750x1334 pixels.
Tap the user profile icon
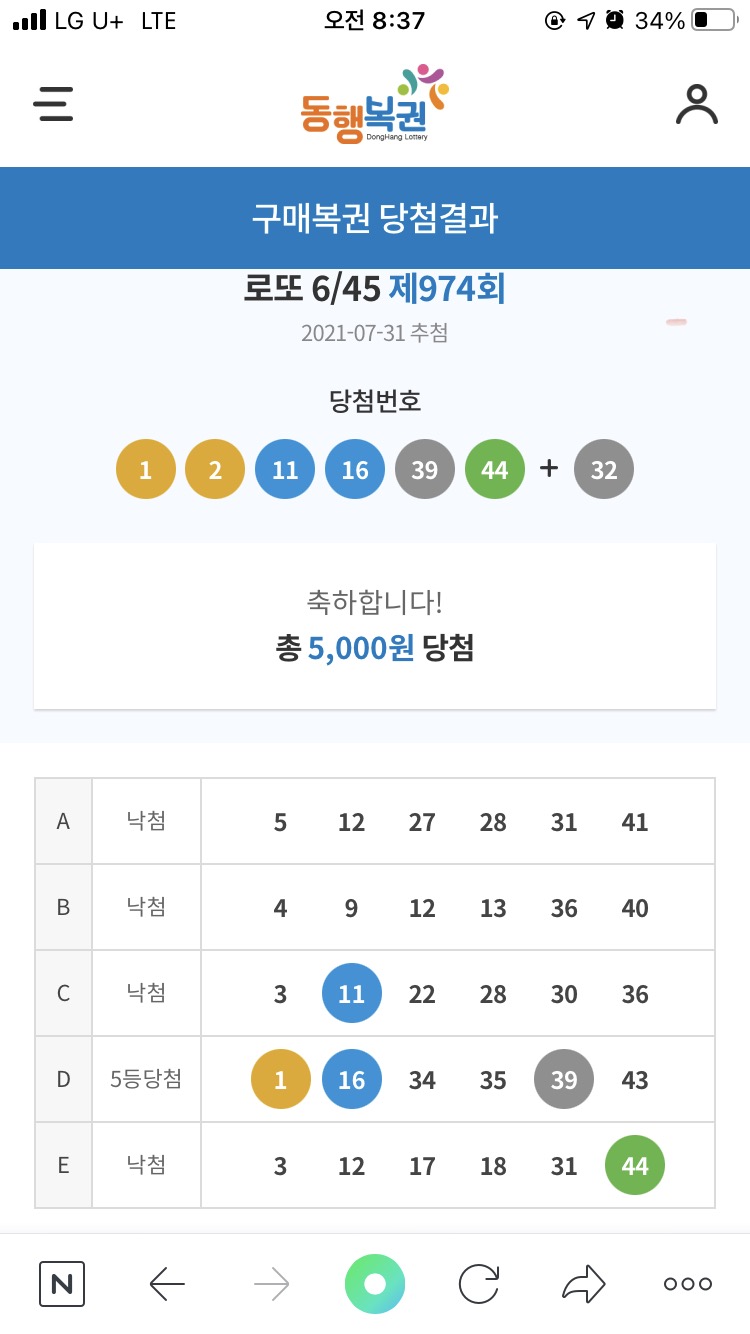tap(696, 104)
